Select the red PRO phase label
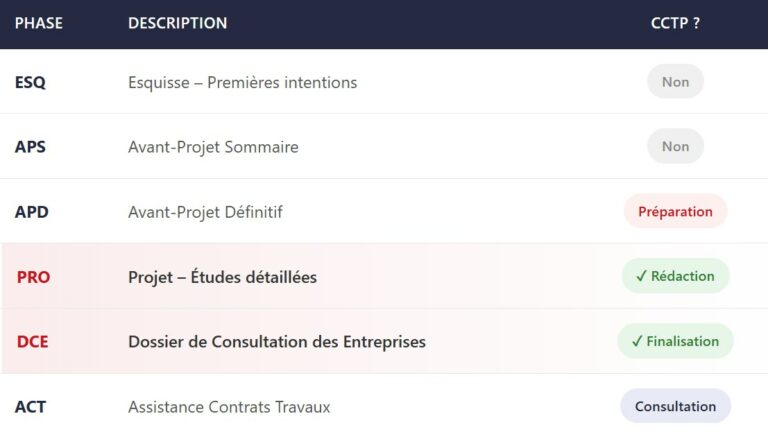 [33, 277]
